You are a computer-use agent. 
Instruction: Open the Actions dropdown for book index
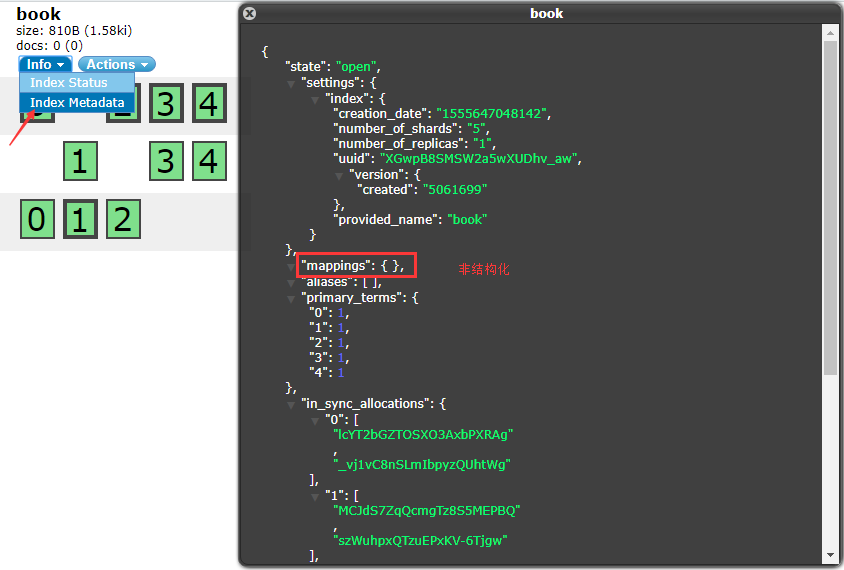(117, 64)
